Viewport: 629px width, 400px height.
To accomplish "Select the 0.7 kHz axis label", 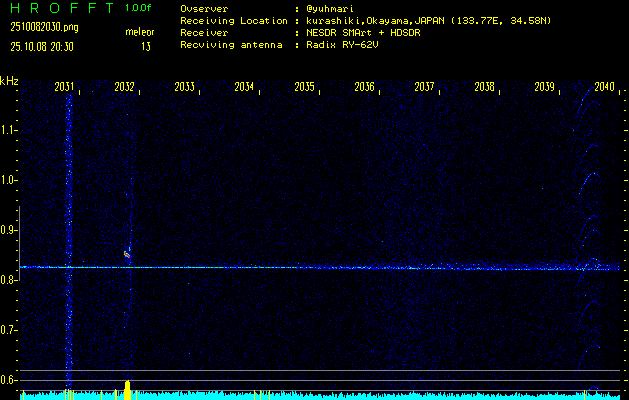I will point(9,330).
